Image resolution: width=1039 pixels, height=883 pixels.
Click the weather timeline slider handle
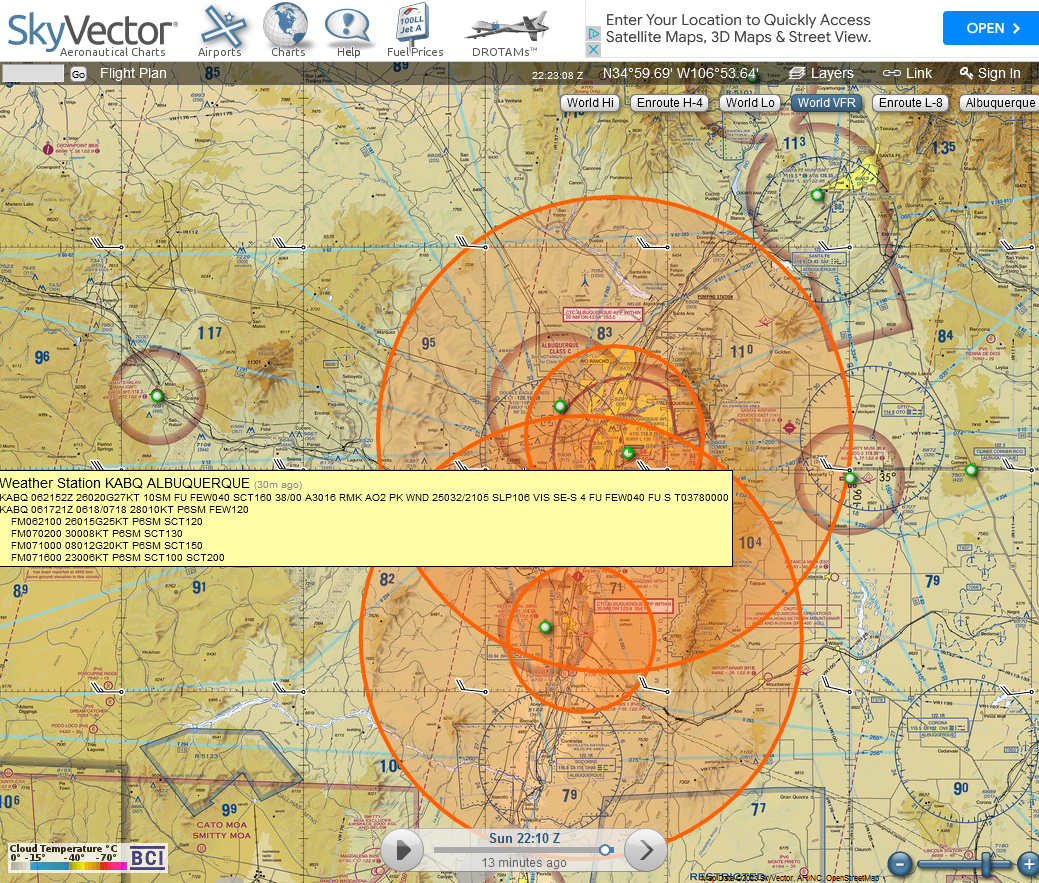pyautogui.click(x=605, y=850)
